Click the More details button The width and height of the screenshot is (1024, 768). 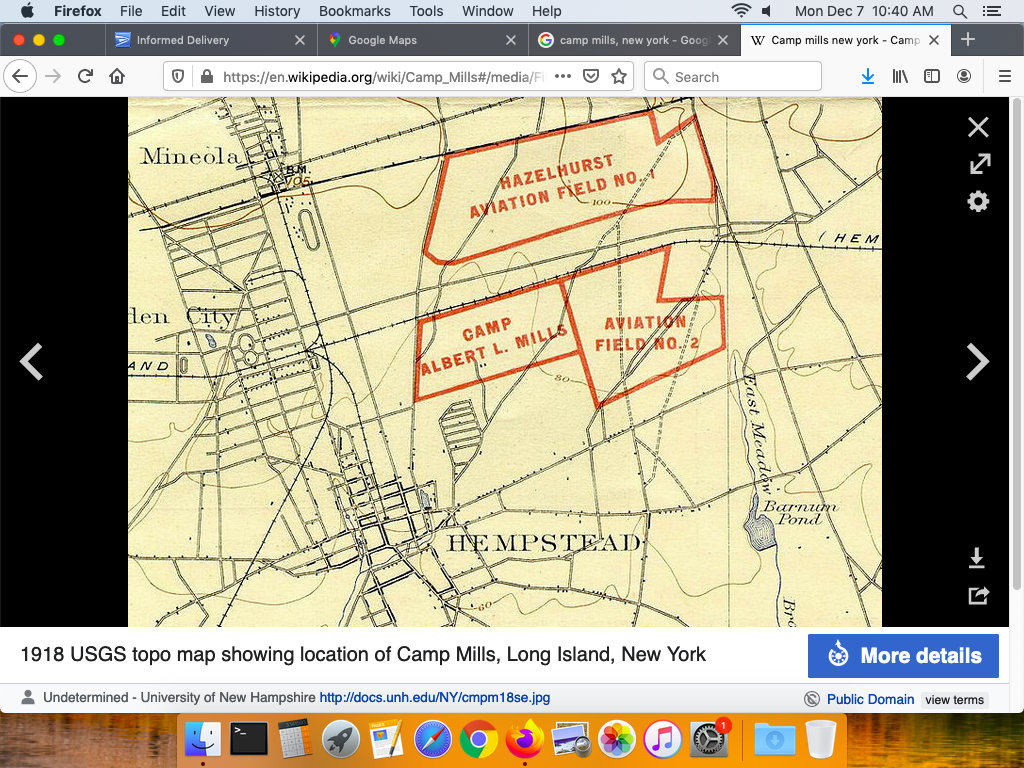(x=903, y=656)
